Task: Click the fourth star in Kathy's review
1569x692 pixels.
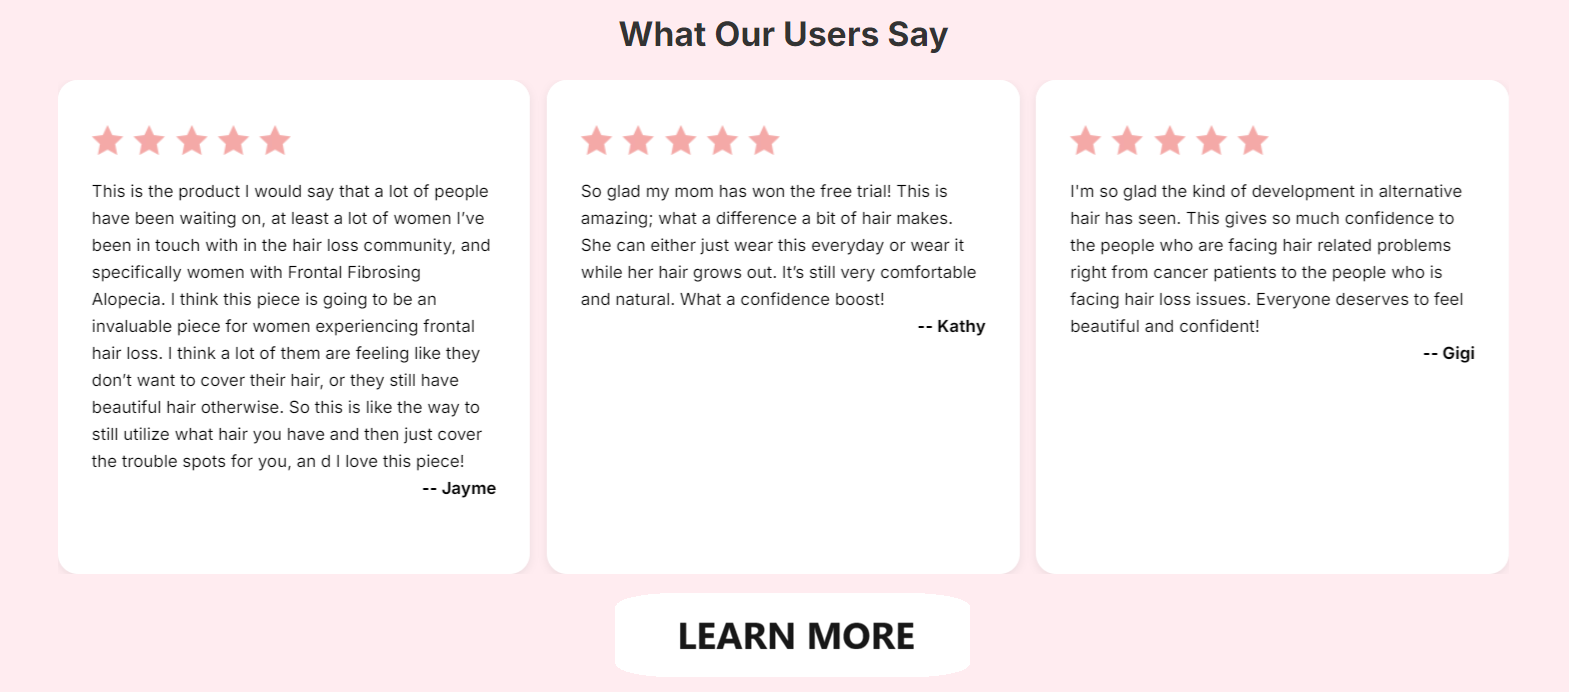Action: [722, 141]
